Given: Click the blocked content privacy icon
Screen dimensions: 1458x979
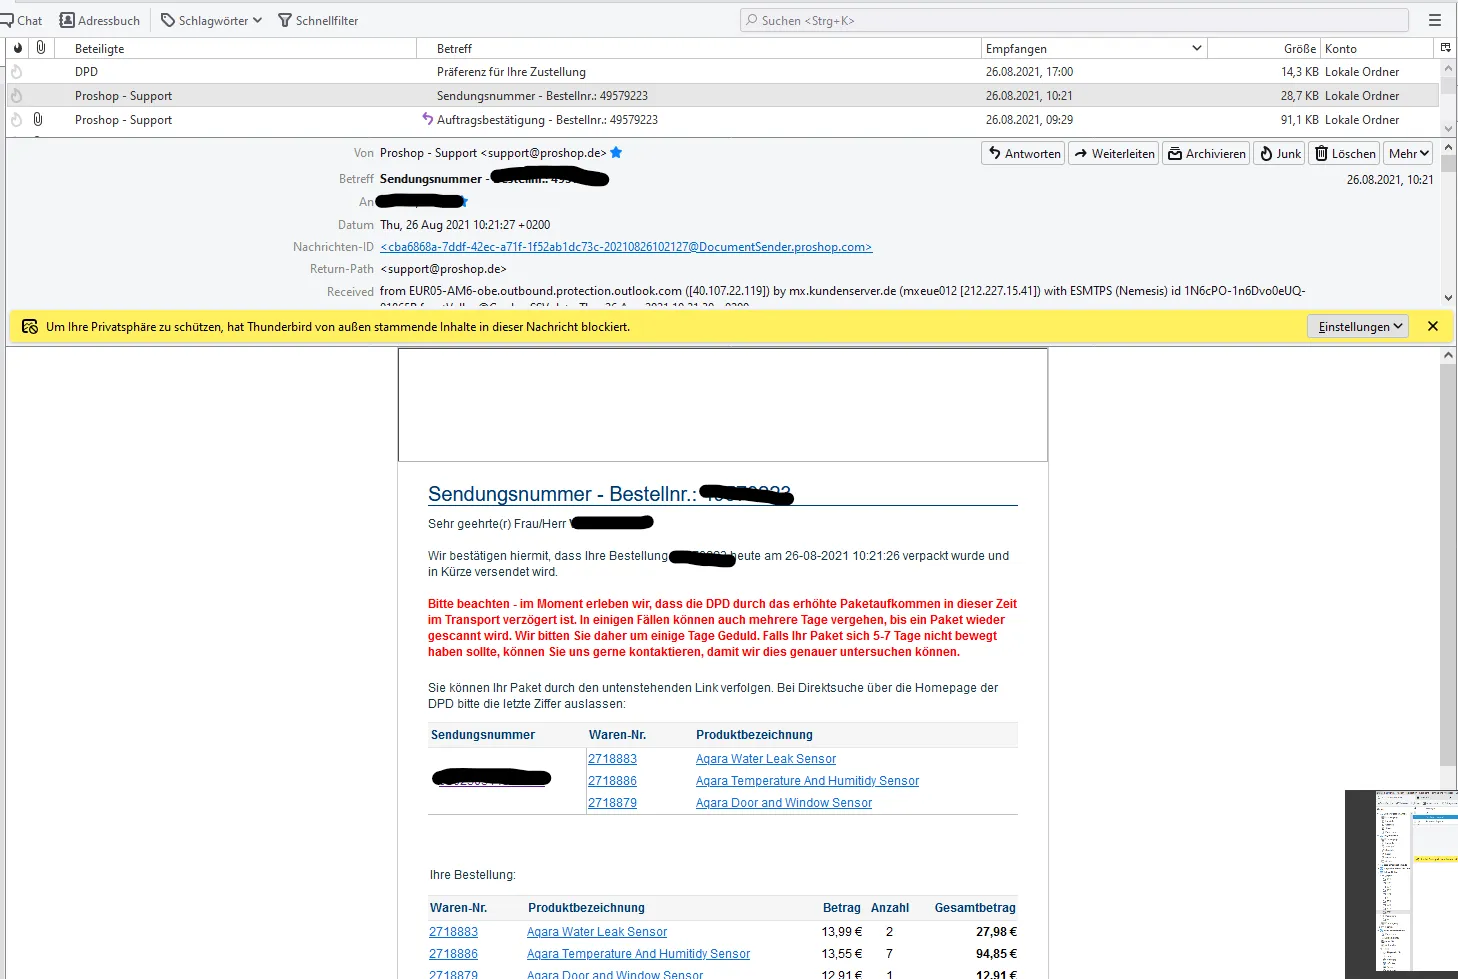Looking at the screenshot, I should click(x=29, y=326).
